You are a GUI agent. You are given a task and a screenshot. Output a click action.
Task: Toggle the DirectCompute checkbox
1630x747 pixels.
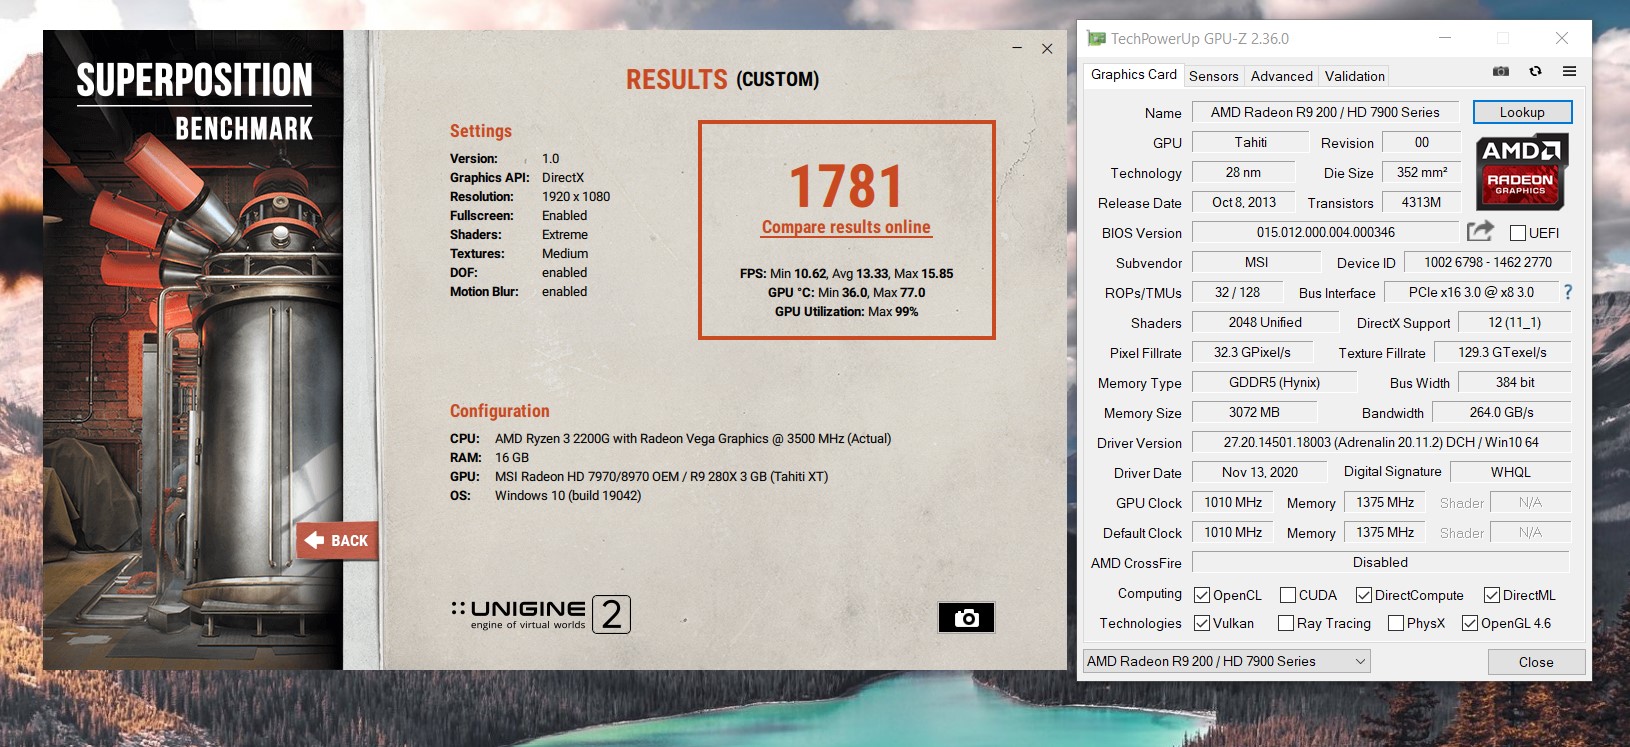[x=1364, y=595]
